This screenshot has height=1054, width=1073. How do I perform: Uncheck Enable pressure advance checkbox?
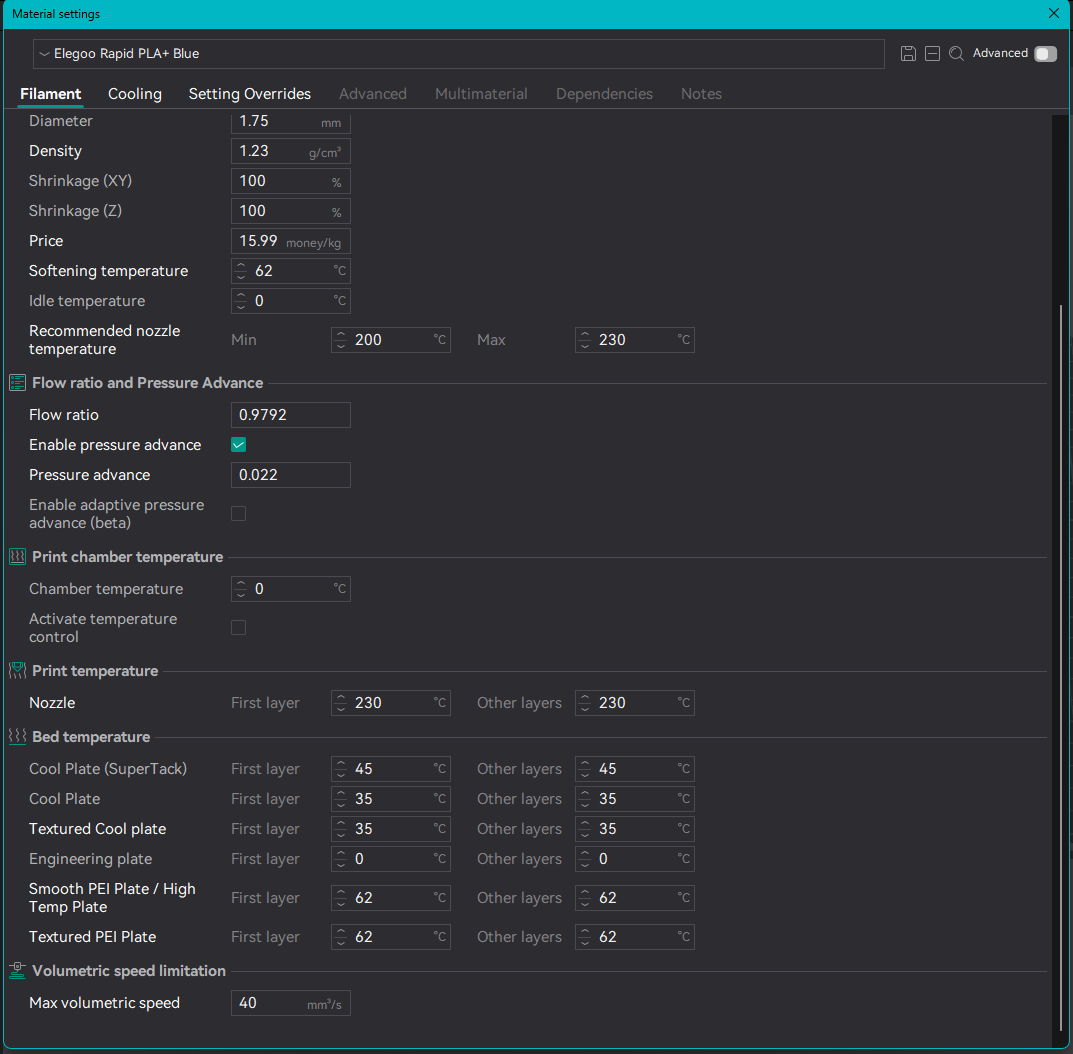238,445
